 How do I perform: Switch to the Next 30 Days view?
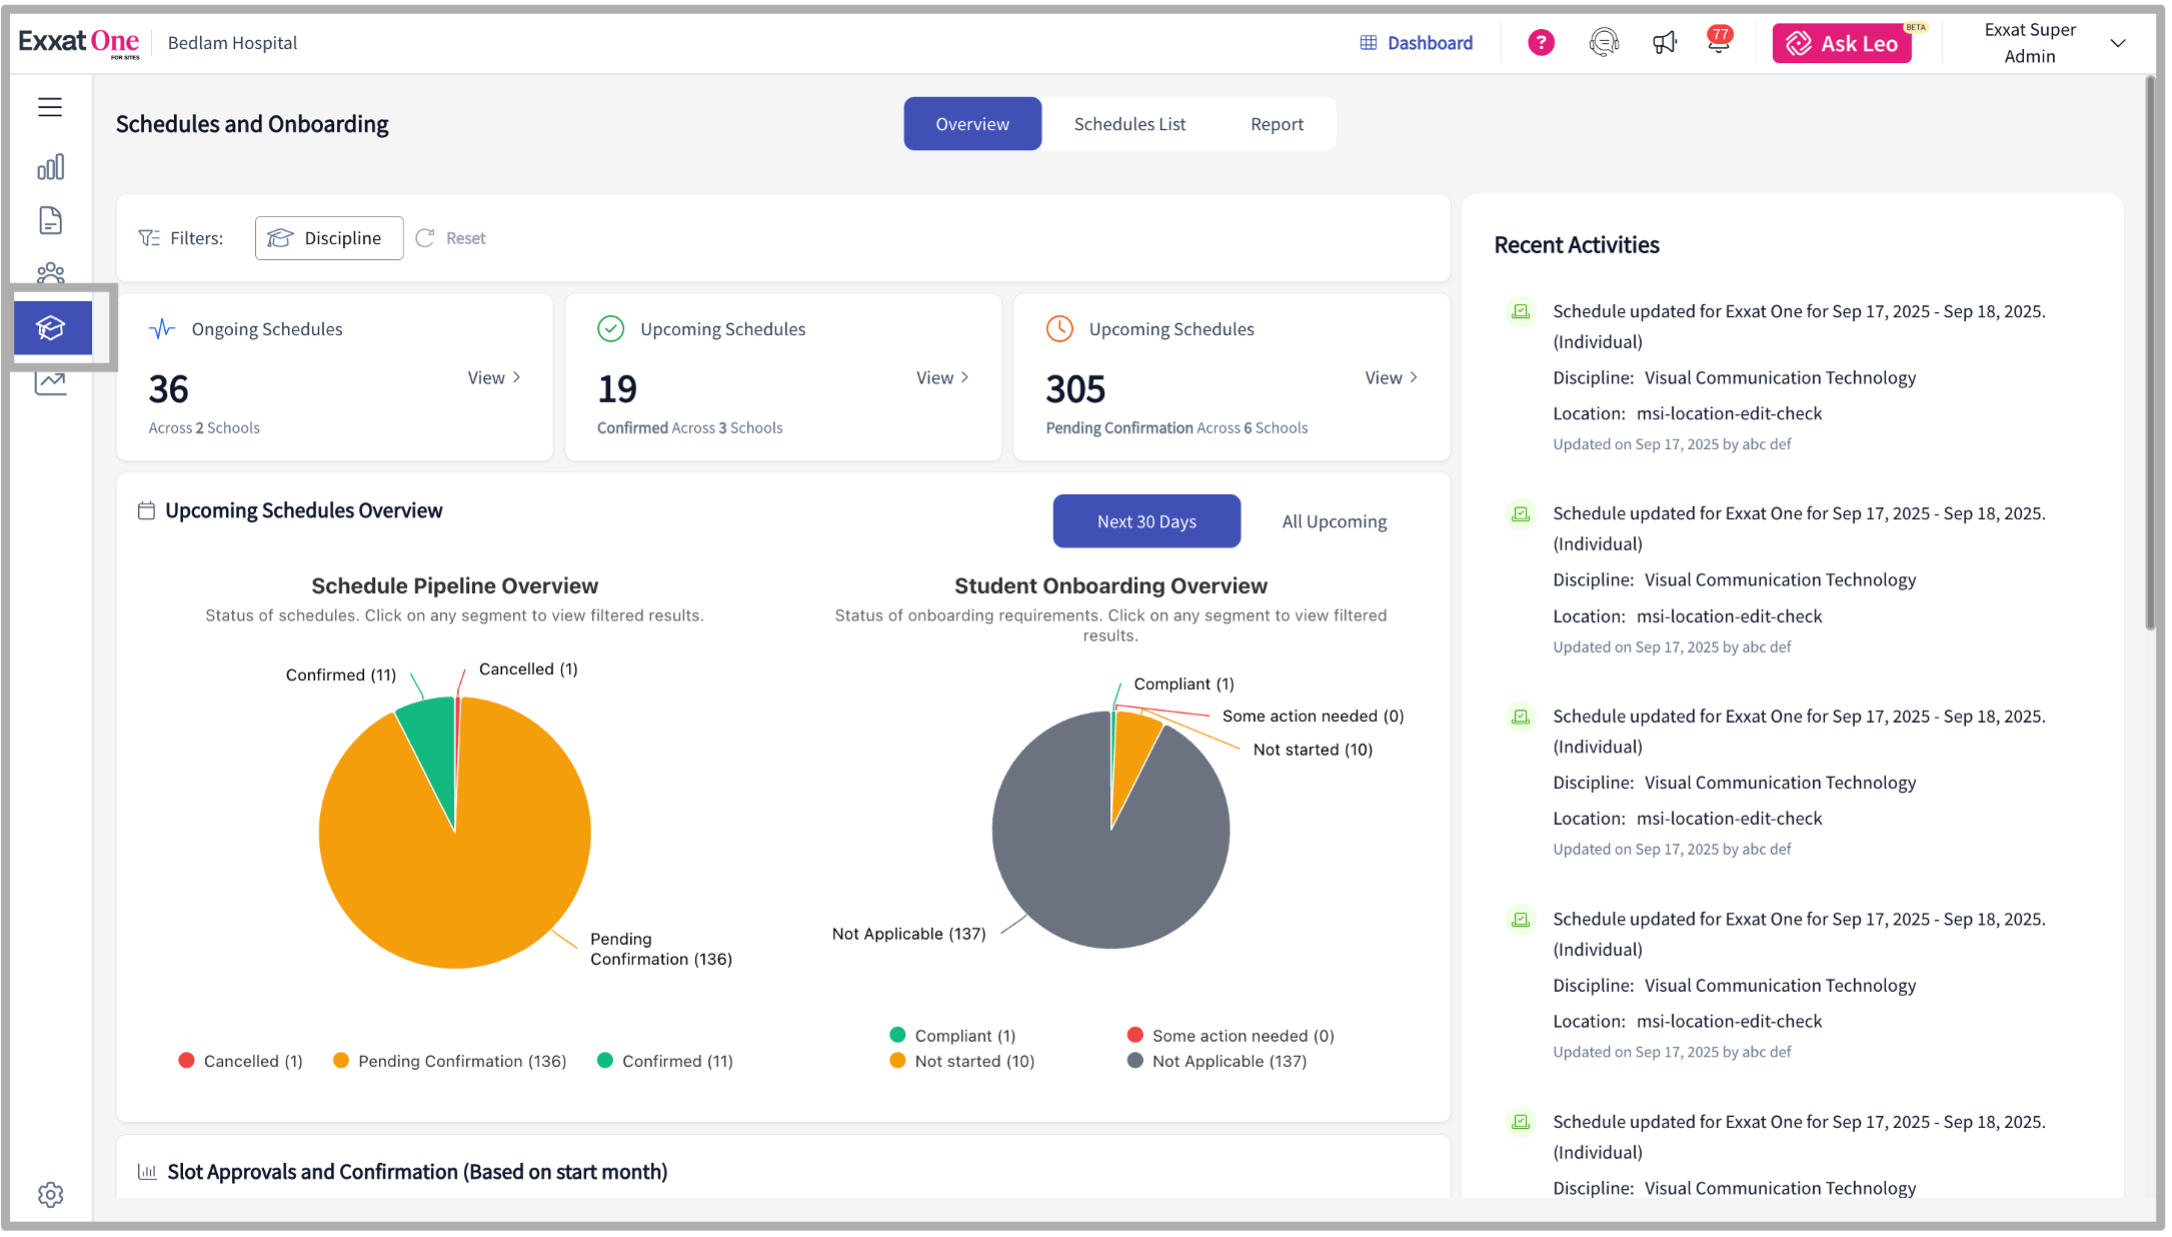point(1146,521)
